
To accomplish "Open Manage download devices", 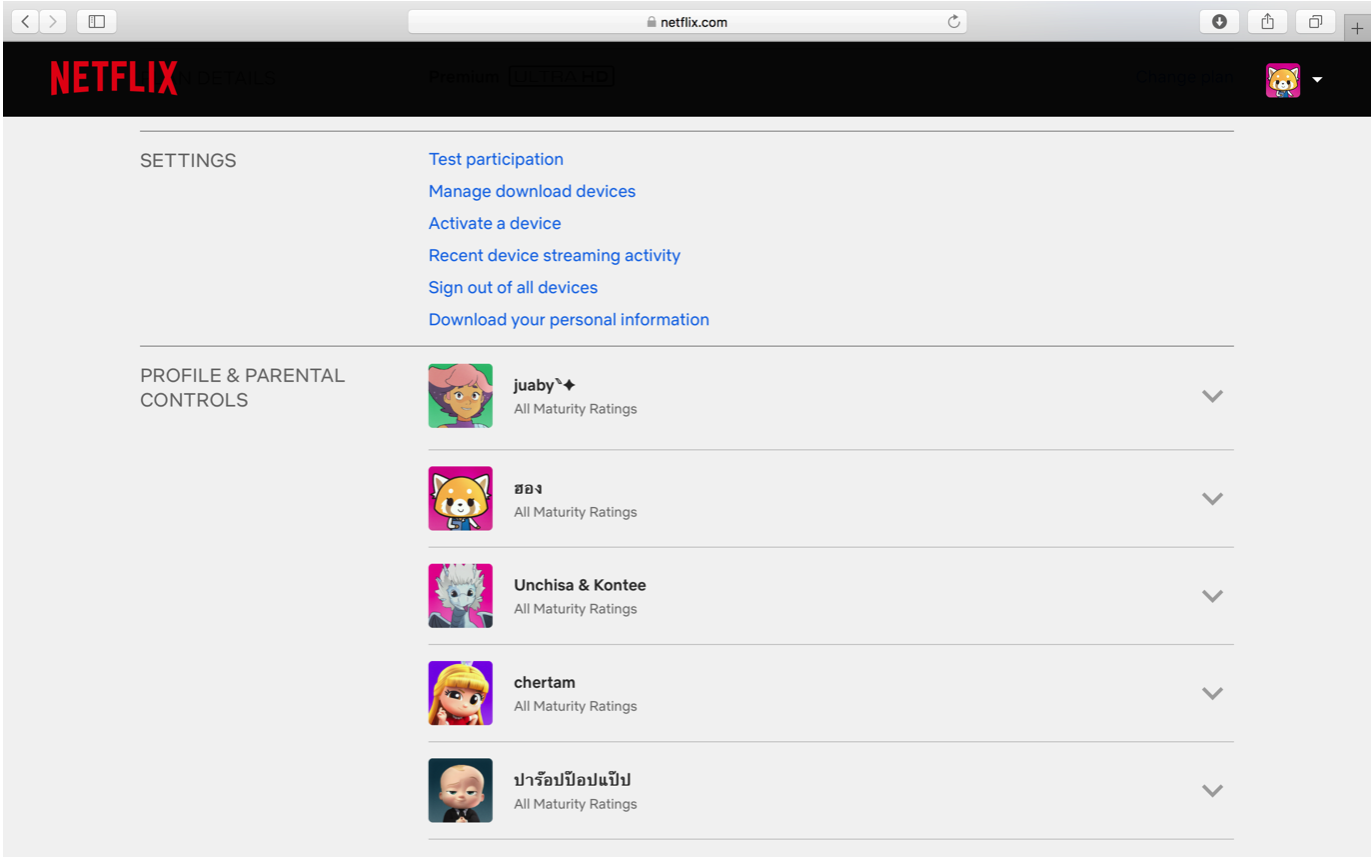I will tap(532, 191).
